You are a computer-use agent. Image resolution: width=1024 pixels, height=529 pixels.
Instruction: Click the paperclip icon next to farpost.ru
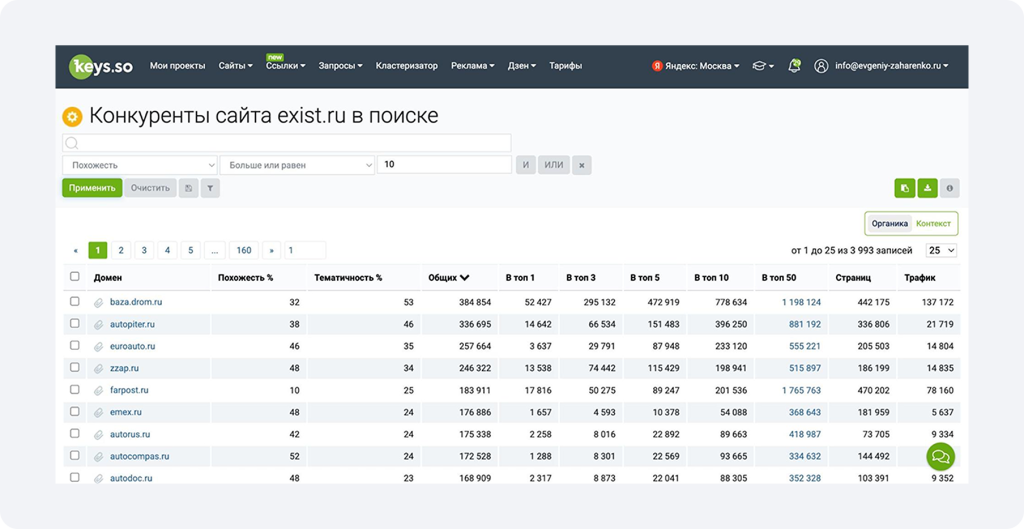tap(99, 391)
